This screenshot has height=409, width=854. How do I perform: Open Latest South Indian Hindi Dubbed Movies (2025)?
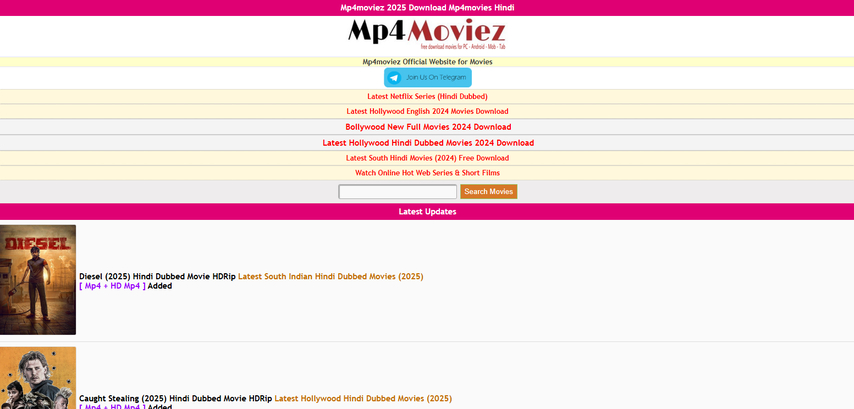tap(331, 276)
